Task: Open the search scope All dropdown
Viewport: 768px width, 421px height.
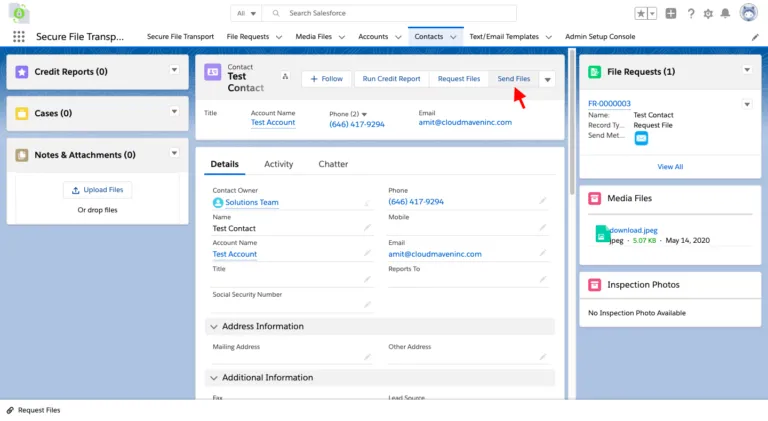Action: pos(246,13)
